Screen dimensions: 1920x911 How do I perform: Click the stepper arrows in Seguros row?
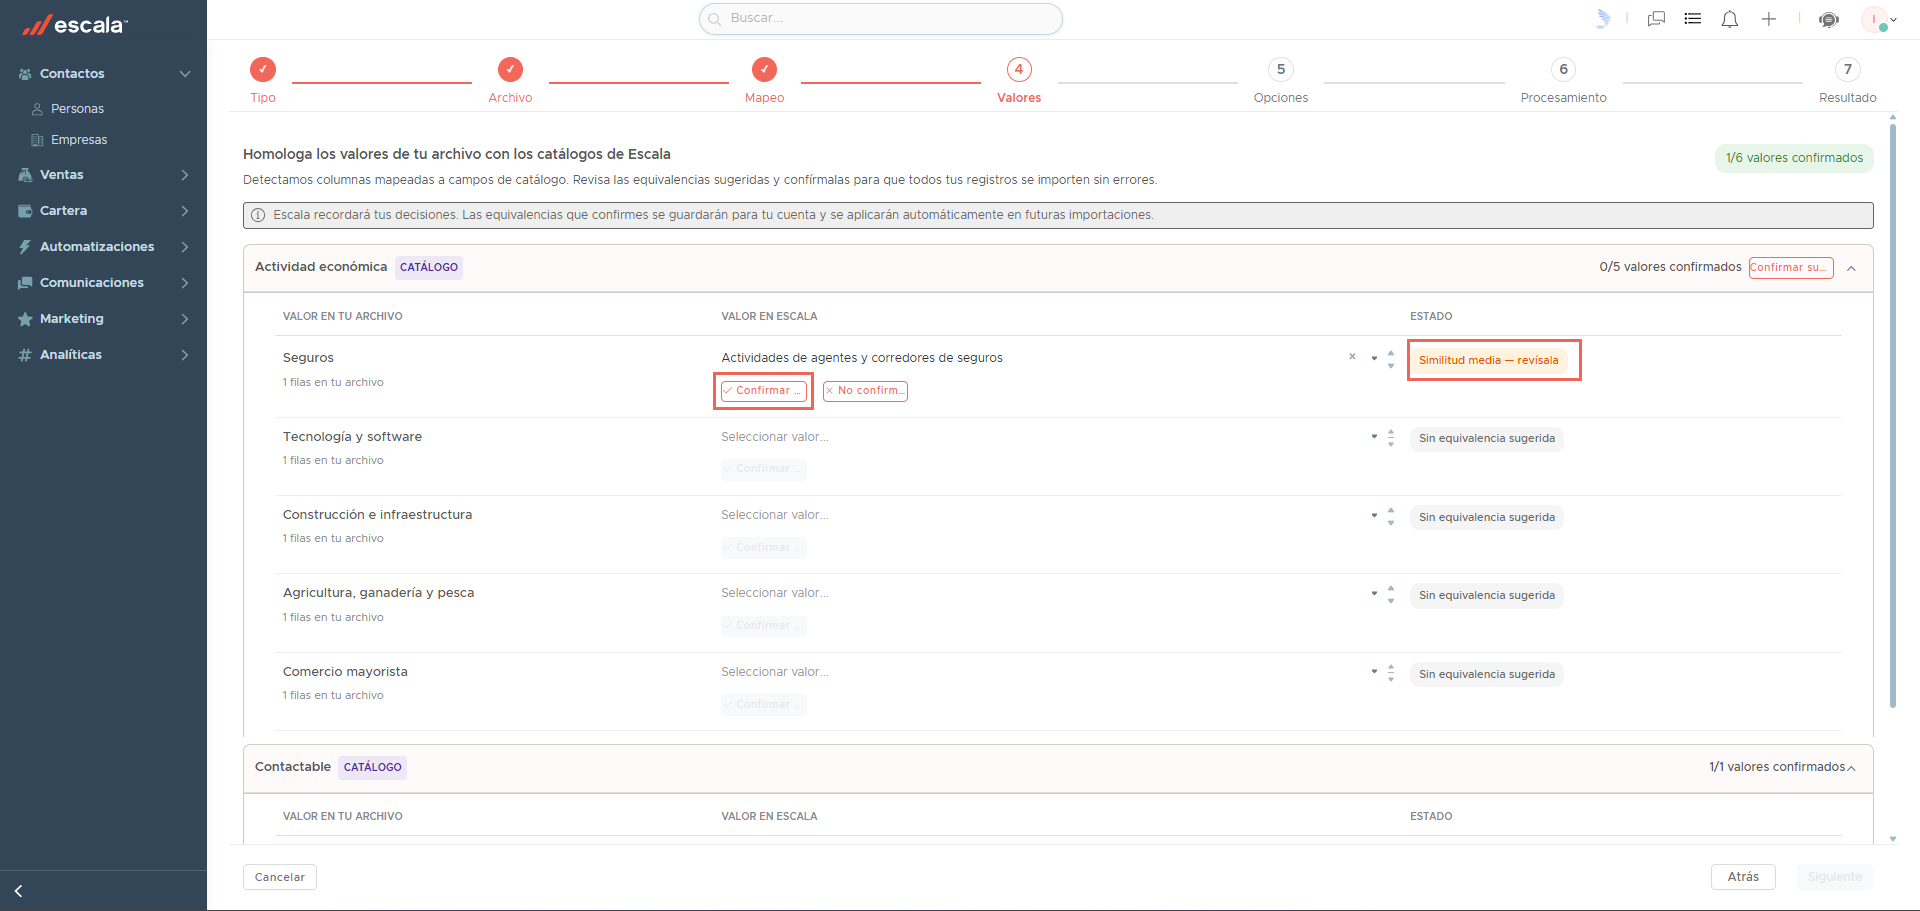point(1391,360)
